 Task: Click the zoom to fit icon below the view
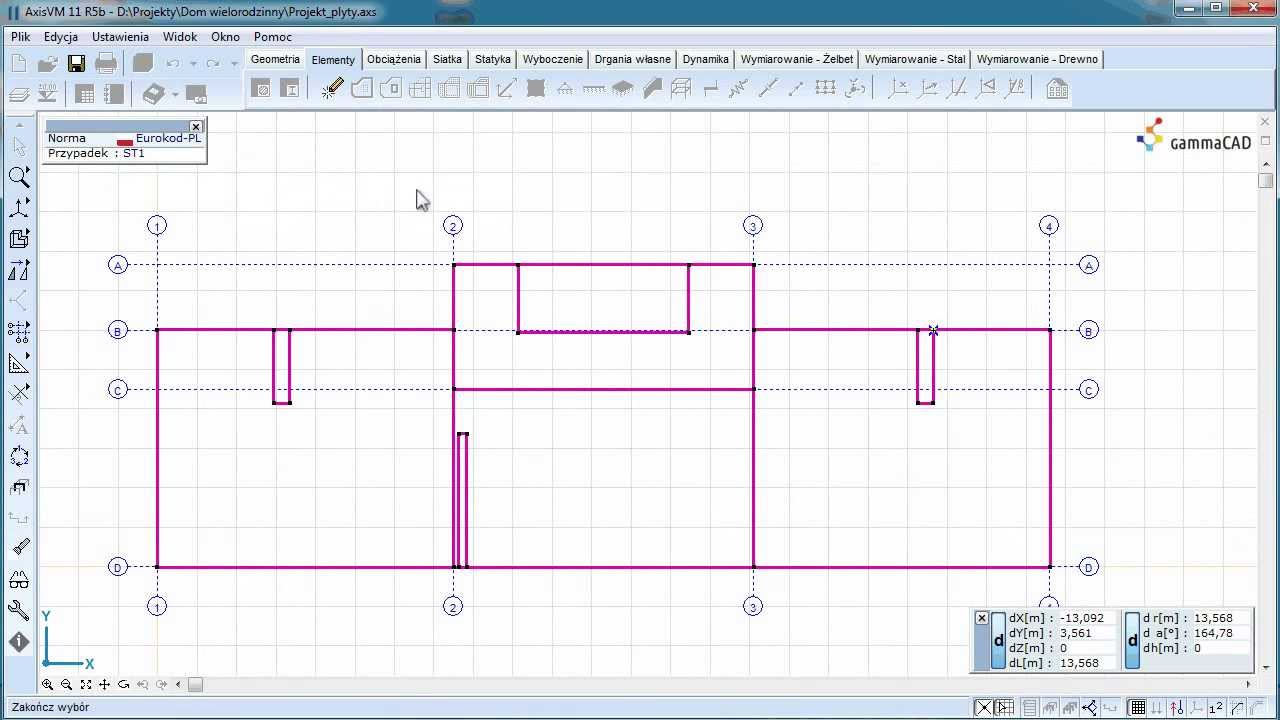click(85, 685)
